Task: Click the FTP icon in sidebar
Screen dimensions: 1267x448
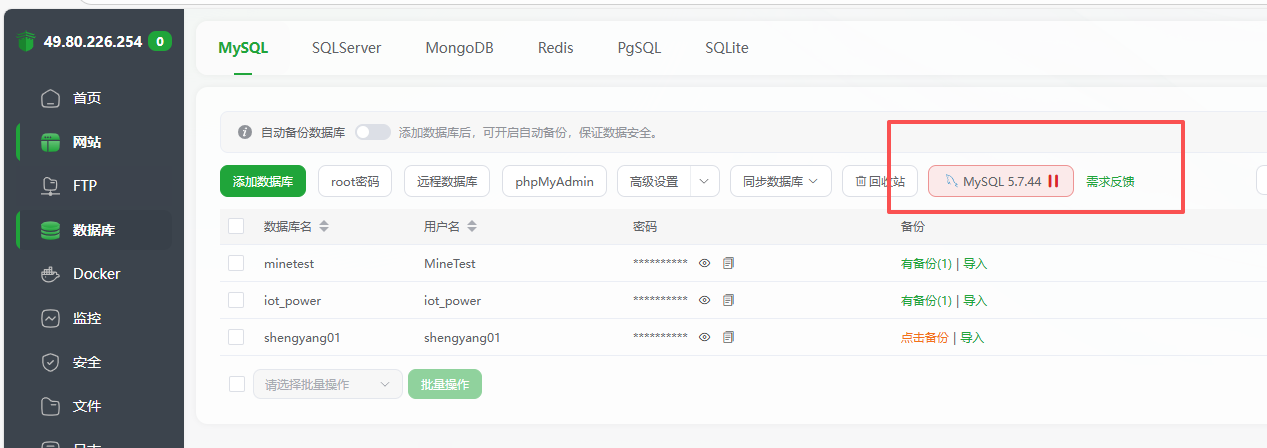Action: pos(50,186)
